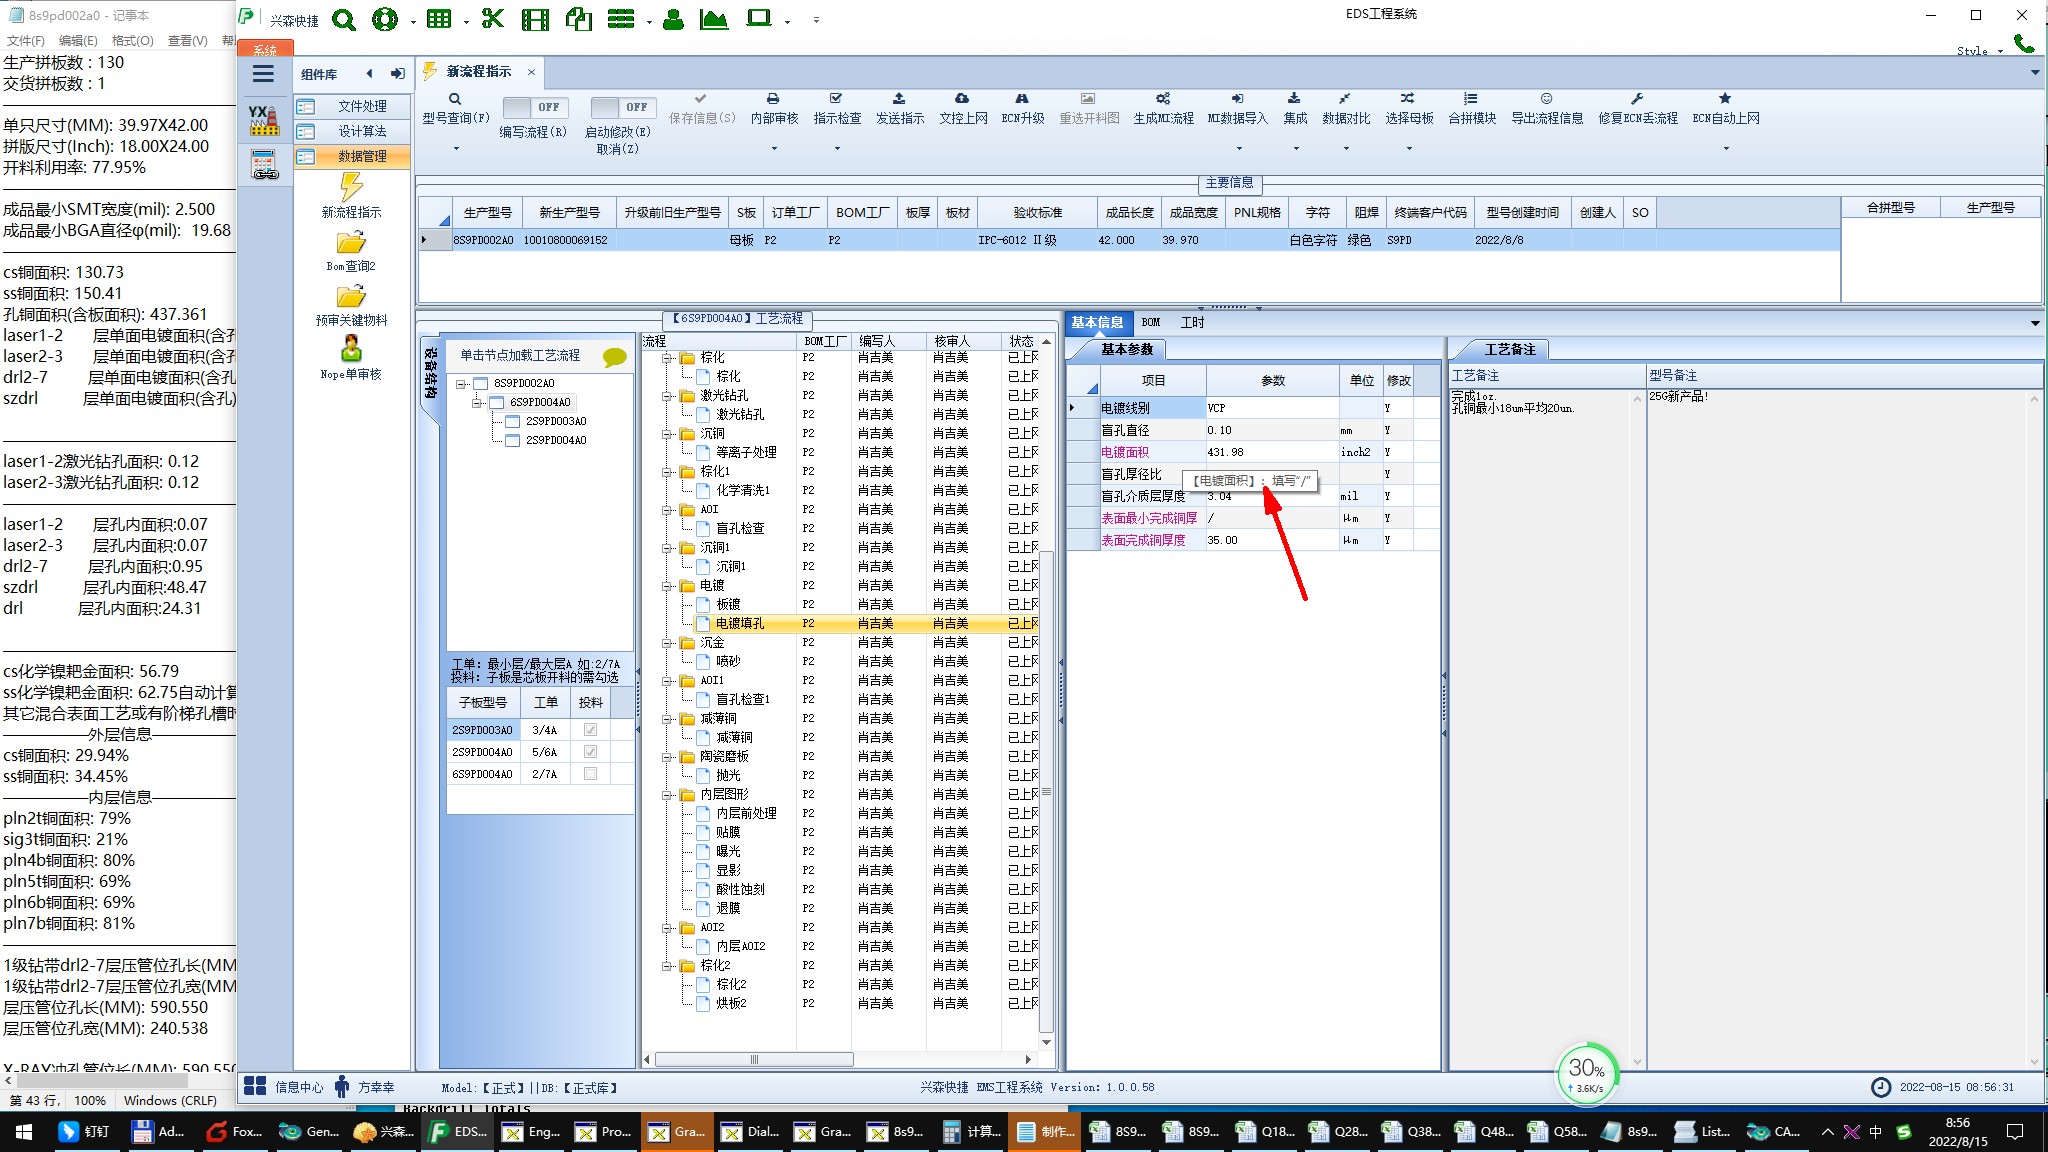Open Bom查询2 folder icon
Viewport: 2048px width, 1152px height.
(351, 243)
